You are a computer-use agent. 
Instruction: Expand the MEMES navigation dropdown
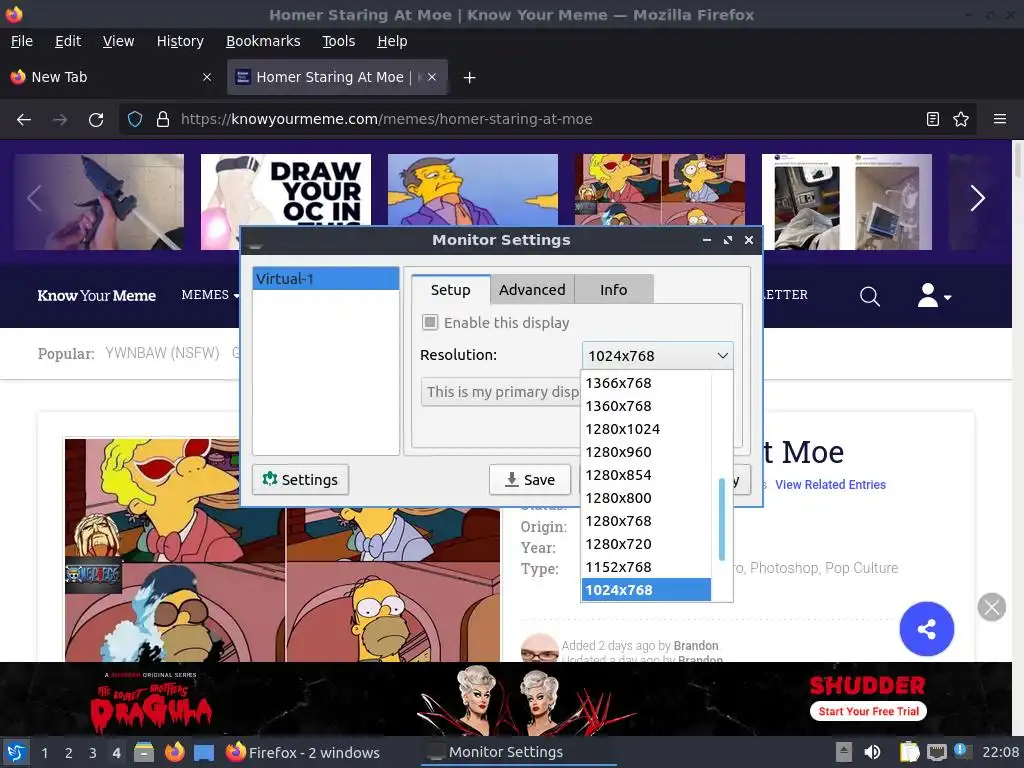point(210,295)
